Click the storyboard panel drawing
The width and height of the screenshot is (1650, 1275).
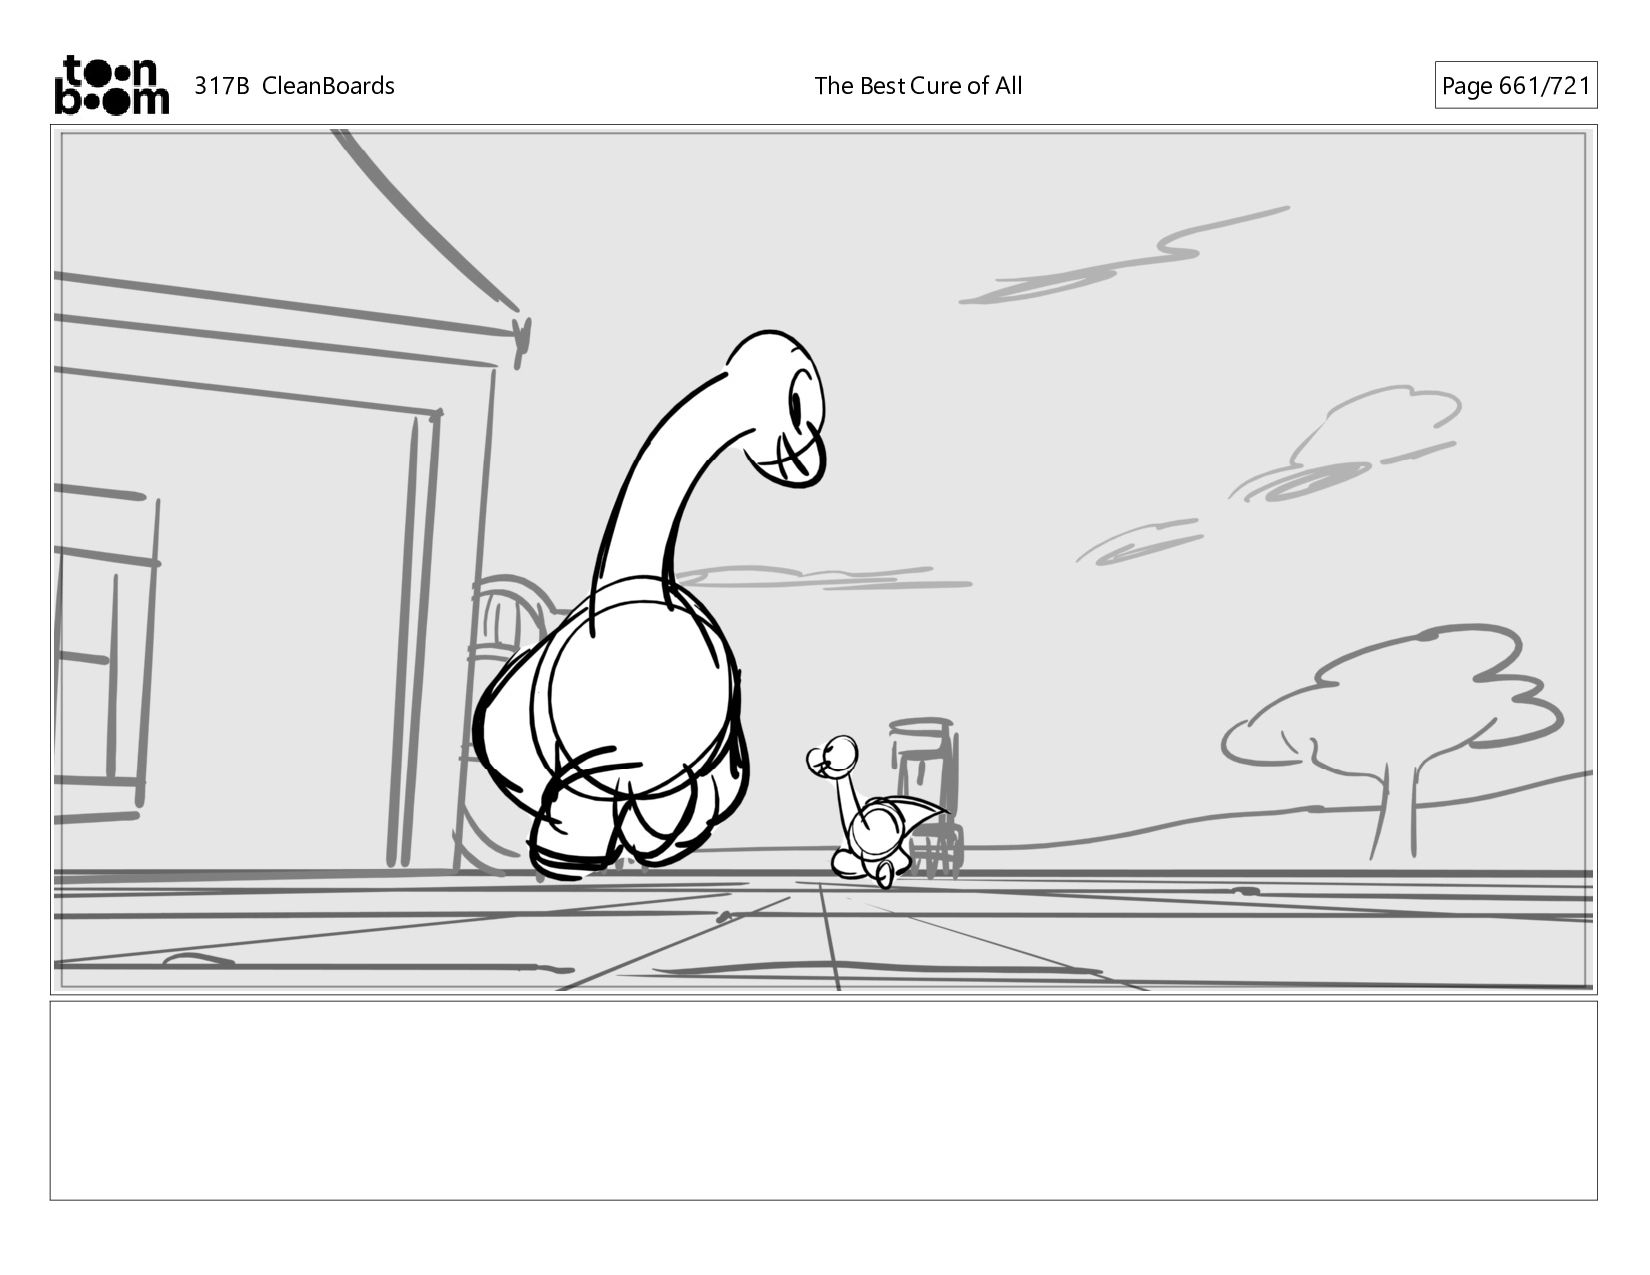pos(823,559)
